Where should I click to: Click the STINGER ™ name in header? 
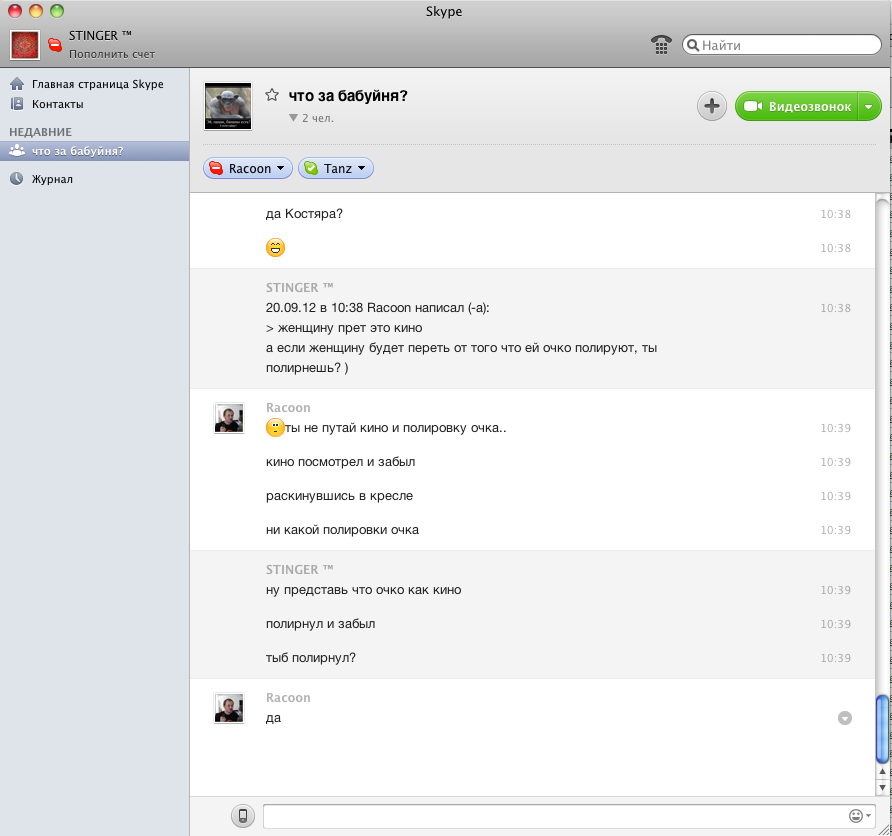[x=100, y=35]
